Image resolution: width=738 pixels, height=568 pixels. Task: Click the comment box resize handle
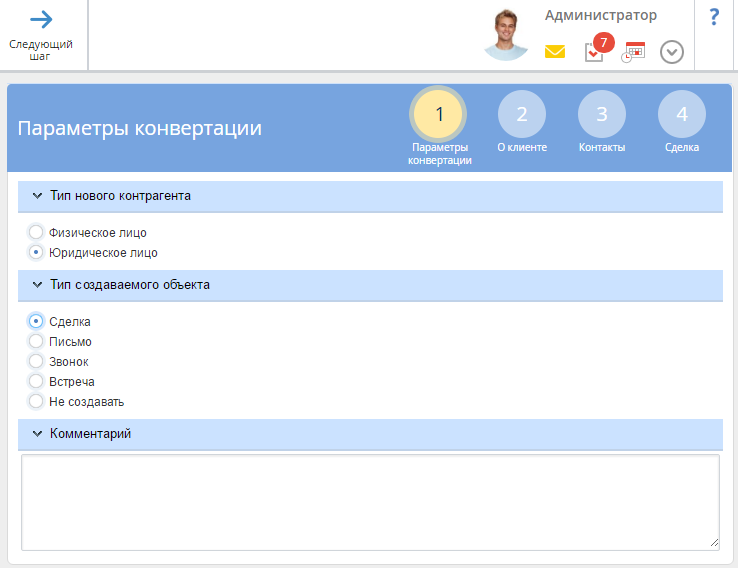tap(714, 543)
